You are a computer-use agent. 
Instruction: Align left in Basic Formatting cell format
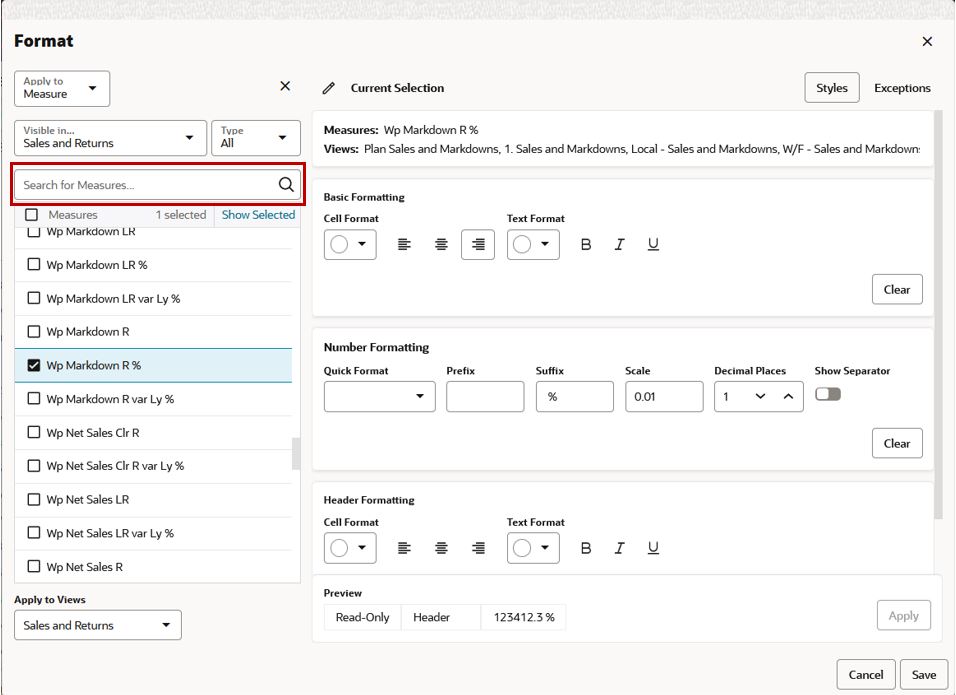[404, 245]
